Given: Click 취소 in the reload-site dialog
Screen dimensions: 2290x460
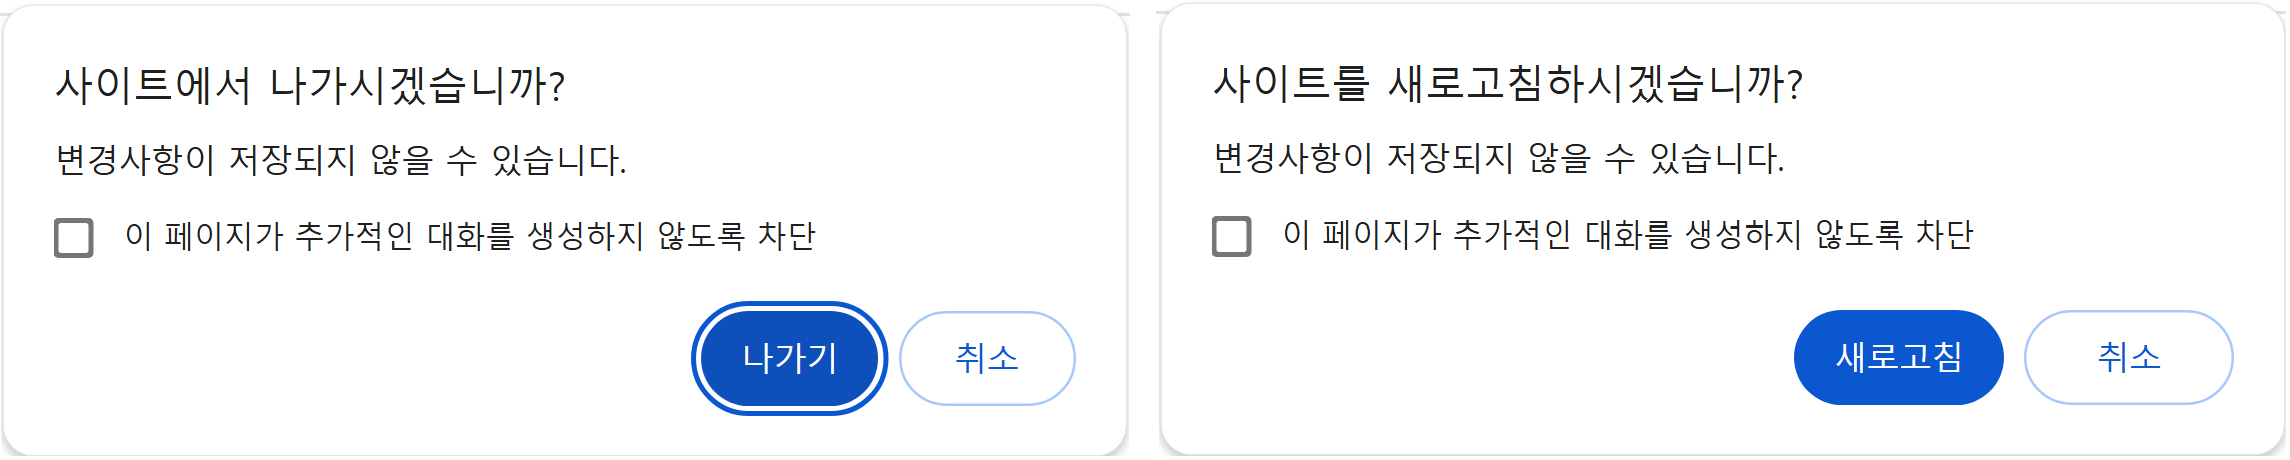Looking at the screenshot, I should [x=2128, y=357].
